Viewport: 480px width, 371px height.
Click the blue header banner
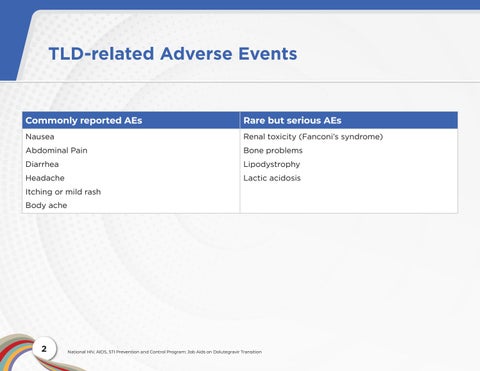pyautogui.click(x=240, y=5)
